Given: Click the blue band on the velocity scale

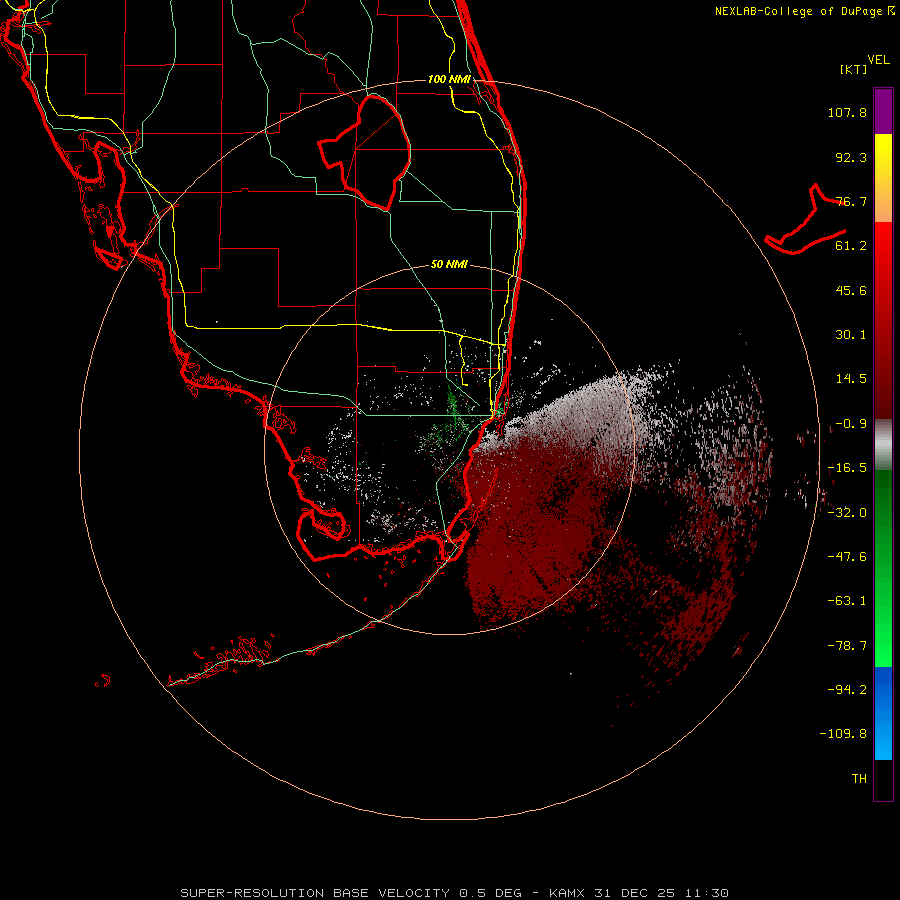Looking at the screenshot, I should (x=883, y=713).
